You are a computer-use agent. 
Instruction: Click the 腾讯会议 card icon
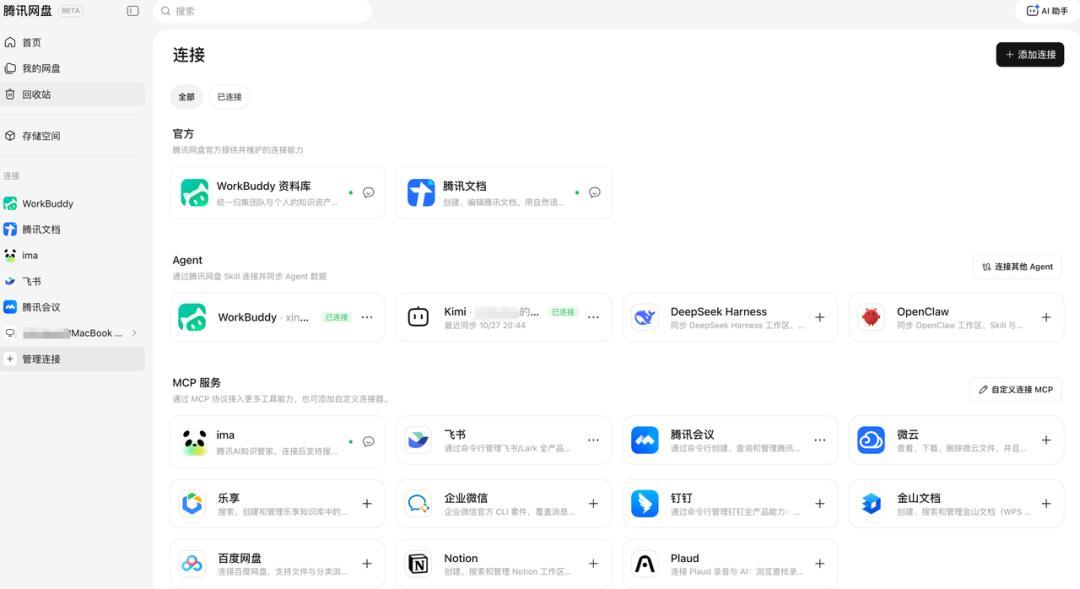click(645, 440)
